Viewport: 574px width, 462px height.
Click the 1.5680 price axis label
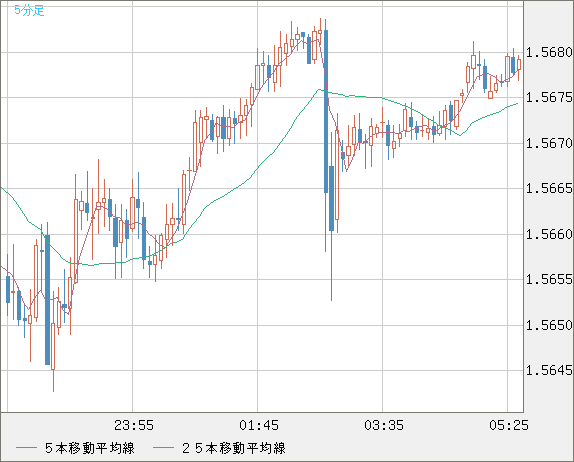point(549,52)
